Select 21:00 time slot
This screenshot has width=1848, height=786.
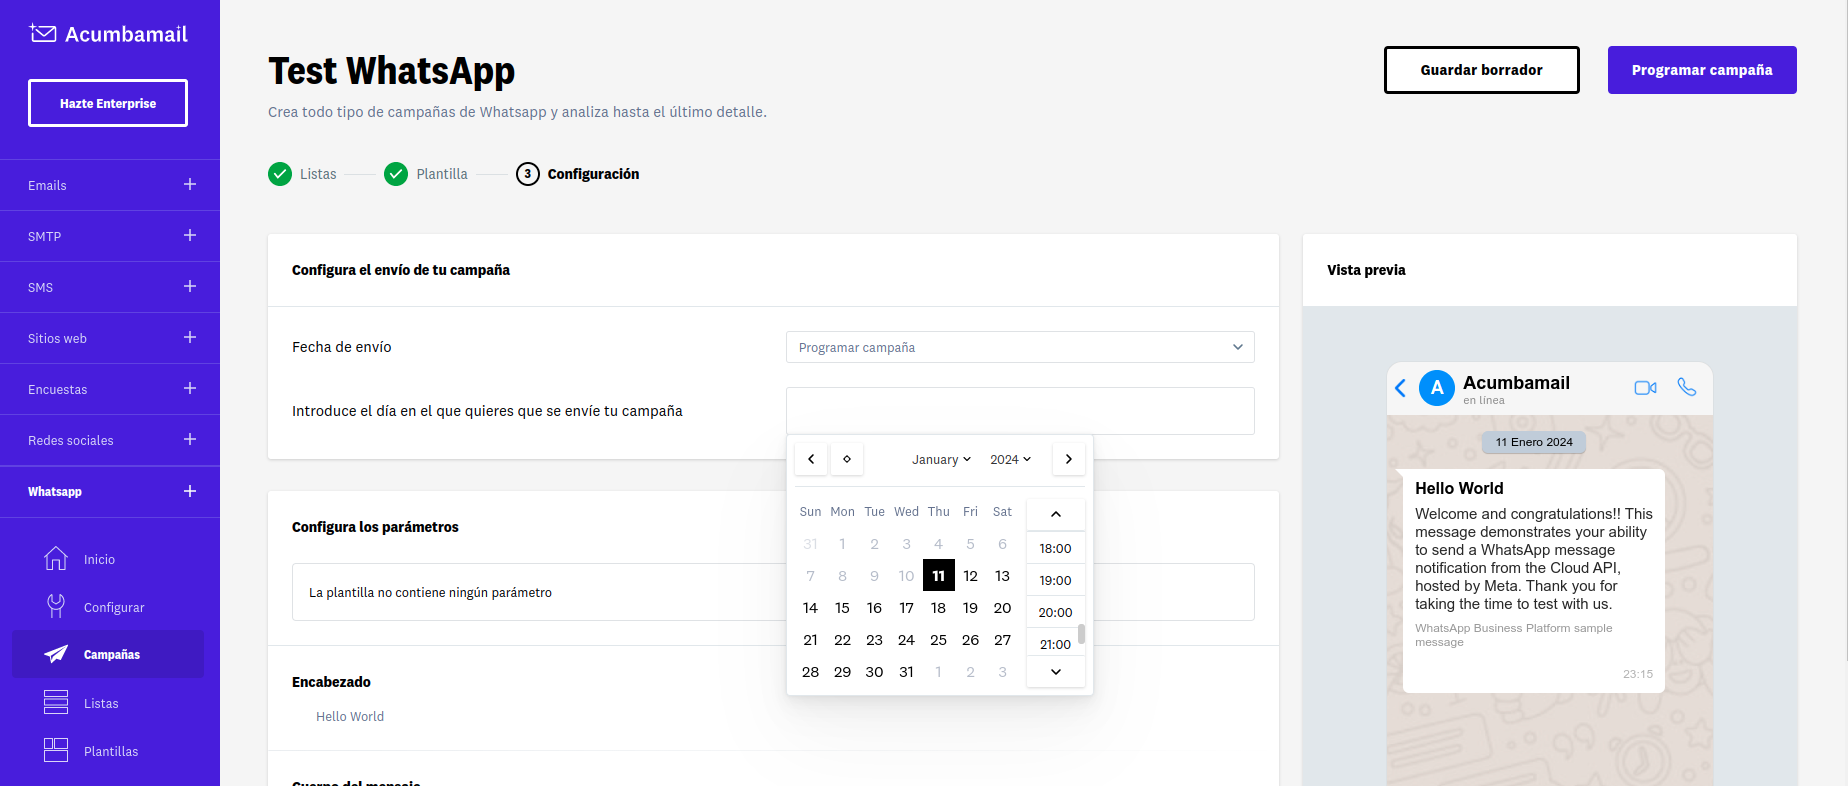pos(1055,644)
